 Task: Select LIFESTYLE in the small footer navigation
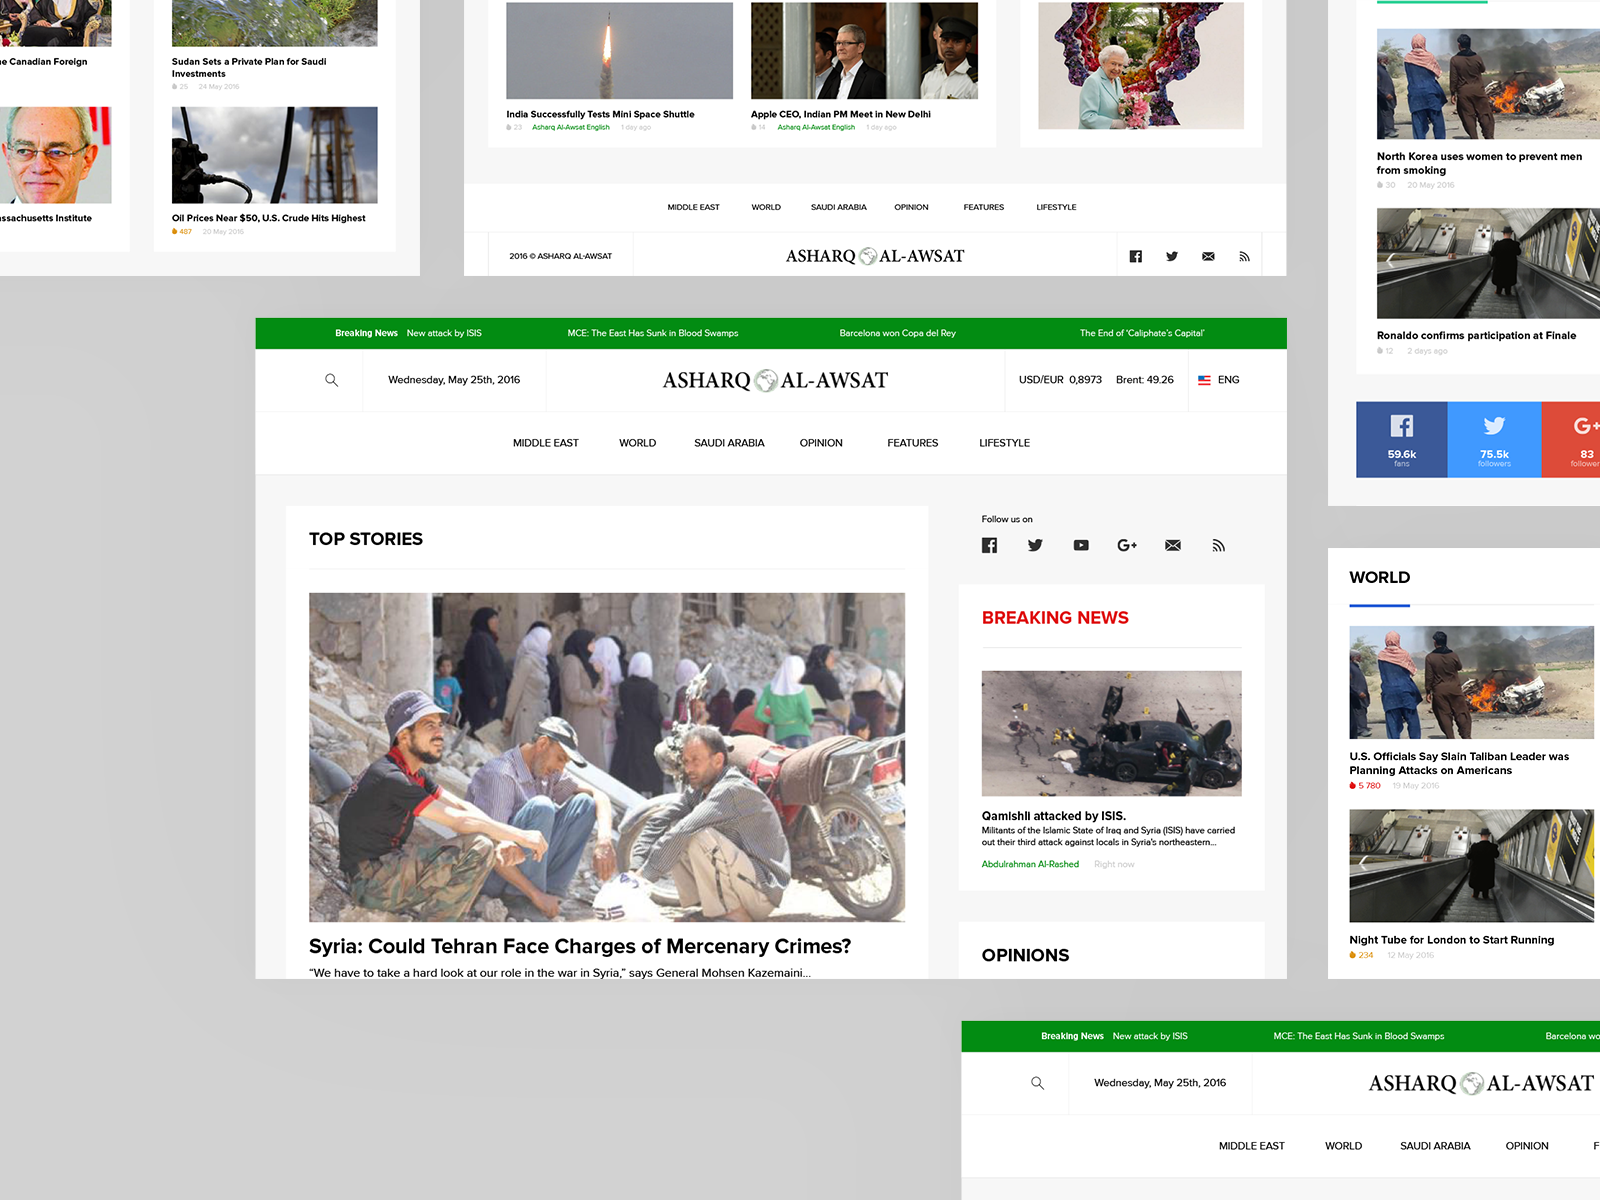[x=1056, y=207]
